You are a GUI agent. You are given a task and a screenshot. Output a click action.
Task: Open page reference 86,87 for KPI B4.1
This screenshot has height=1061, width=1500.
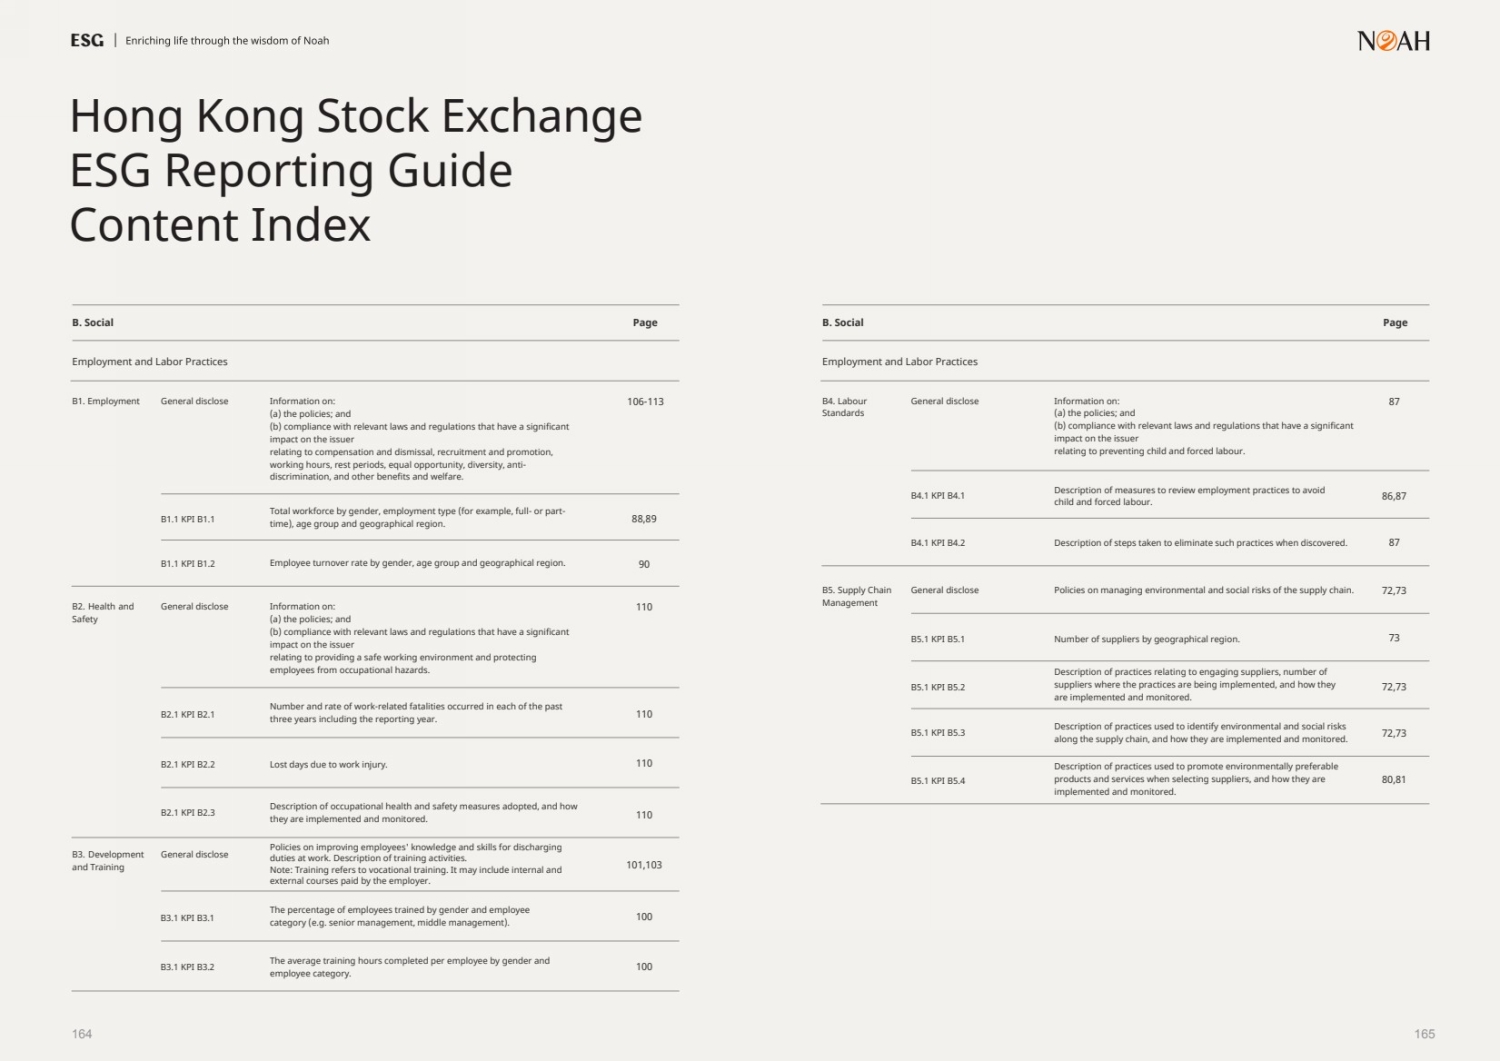pyautogui.click(x=1394, y=496)
